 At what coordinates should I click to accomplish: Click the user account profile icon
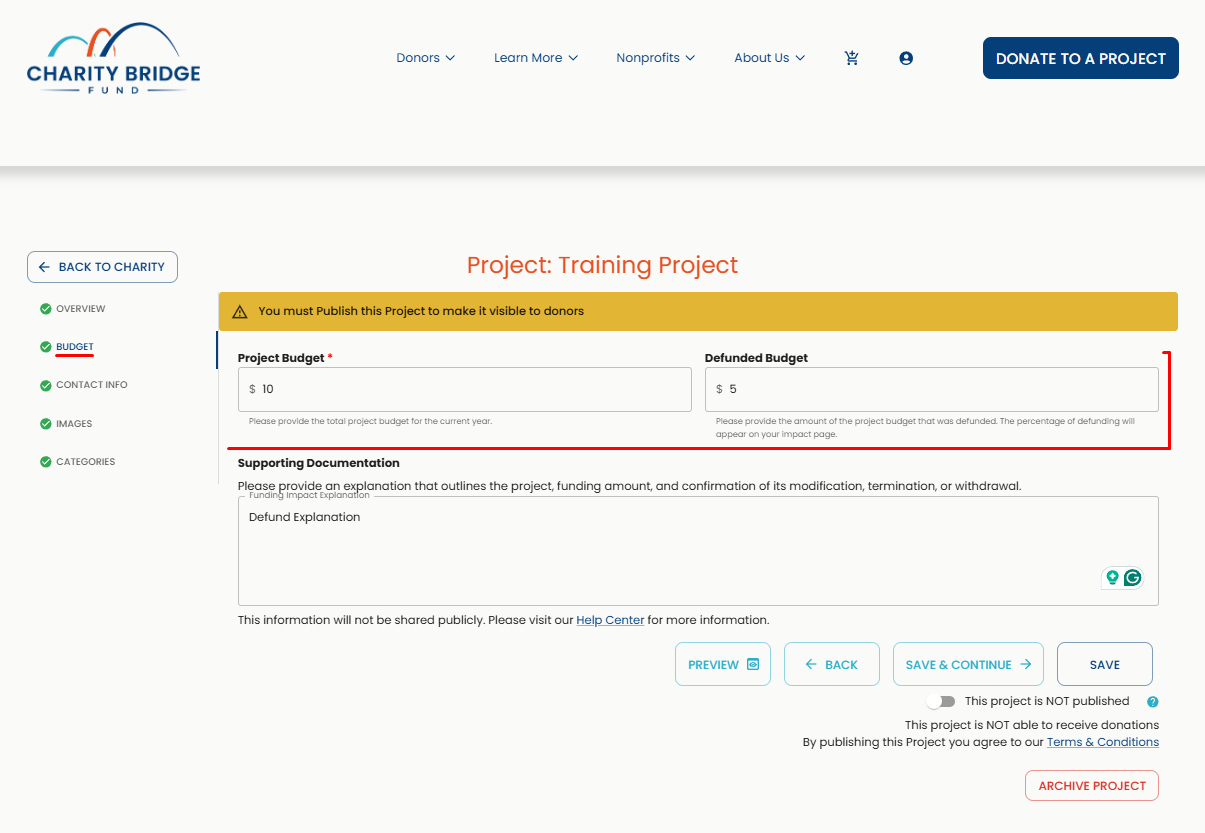tap(906, 58)
